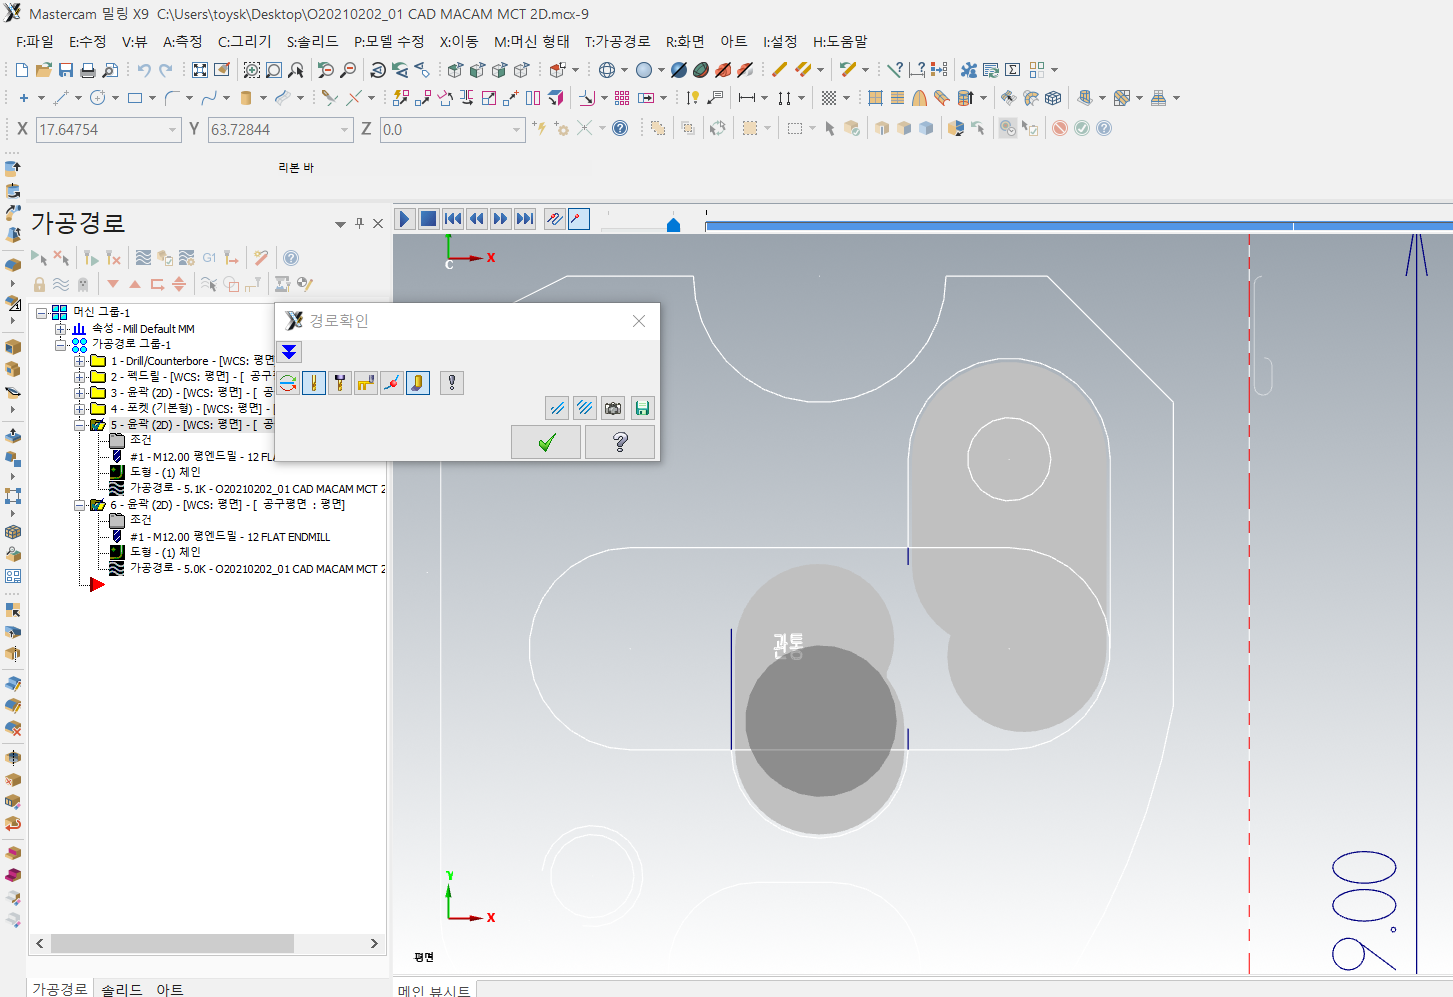Screen dimensions: 1453x997
Task: Open the S:솔리드 menu
Action: [x=313, y=41]
